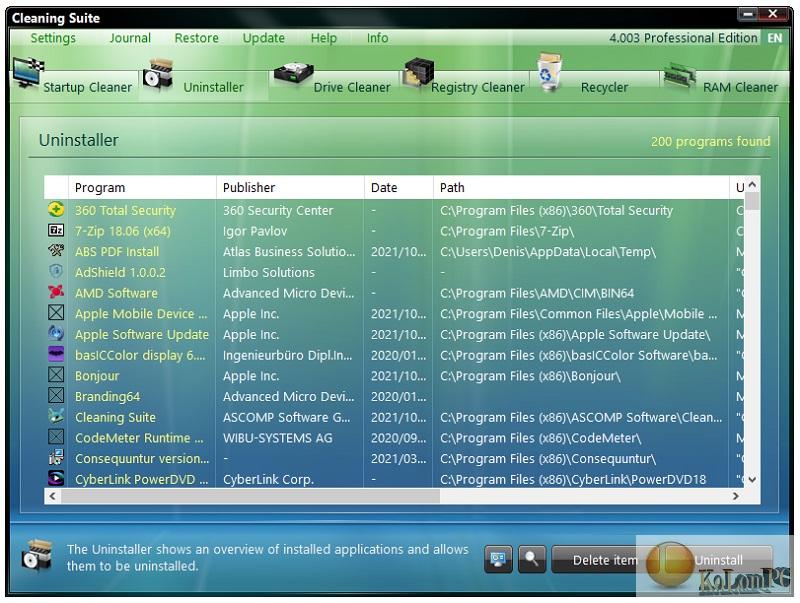Open the Restore menu
The height and width of the screenshot is (603, 800).
pyautogui.click(x=196, y=38)
